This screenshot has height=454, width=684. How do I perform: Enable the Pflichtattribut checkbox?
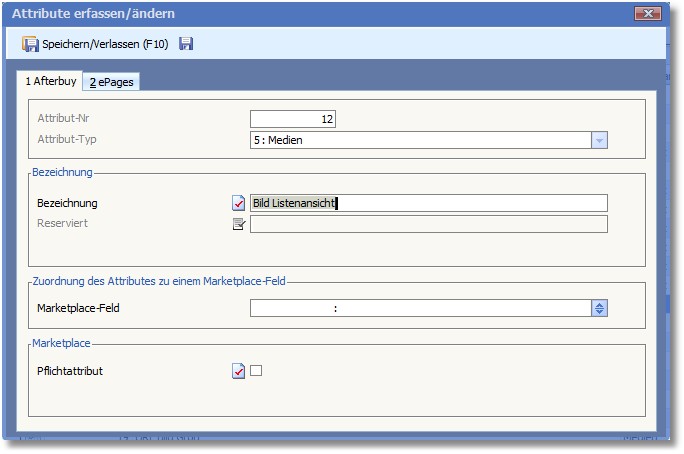(256, 371)
